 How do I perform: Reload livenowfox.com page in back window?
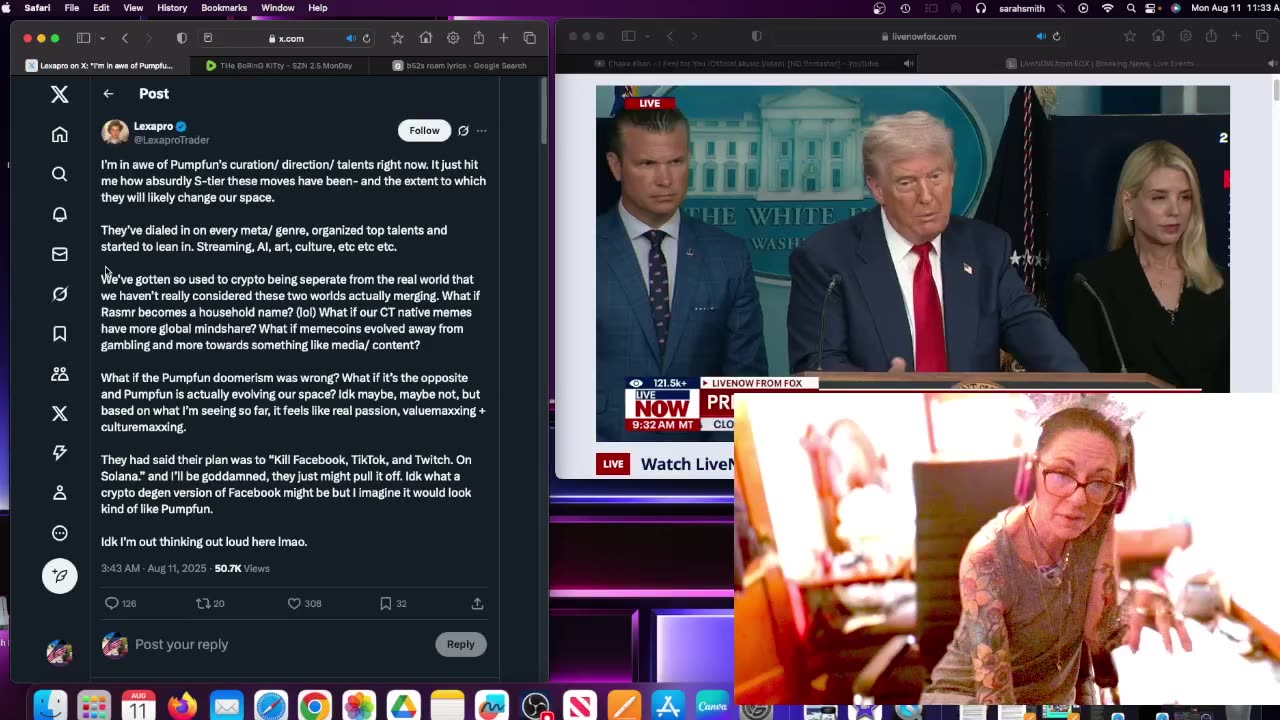[x=1056, y=36]
